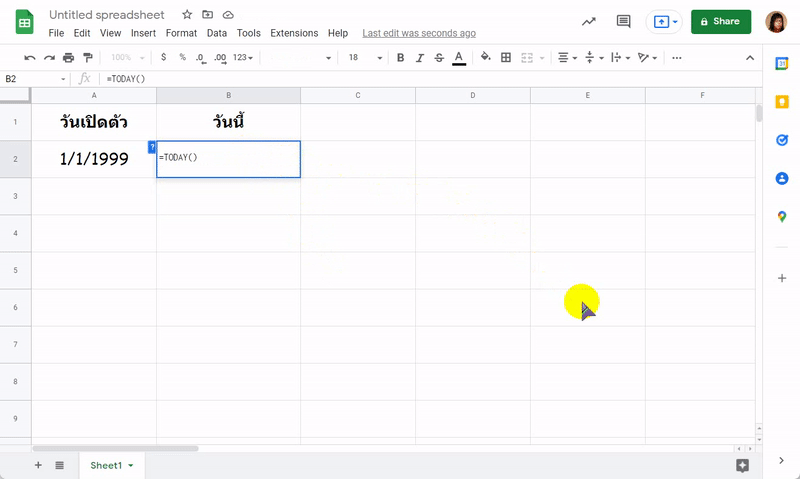Select column C header

coord(358,95)
